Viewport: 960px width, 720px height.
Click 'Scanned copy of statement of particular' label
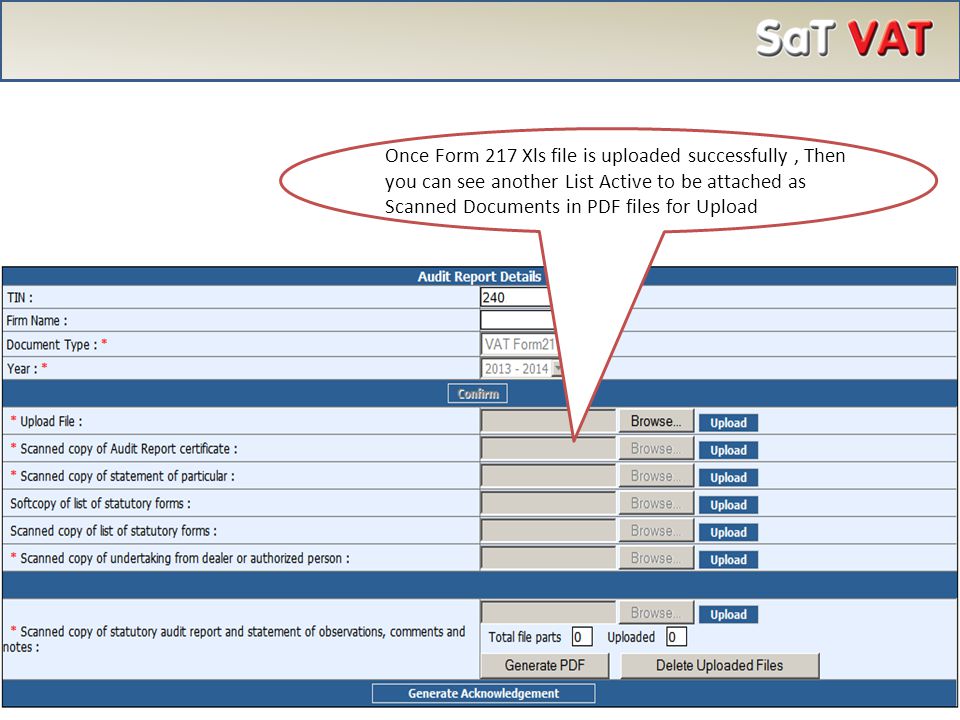point(127,476)
